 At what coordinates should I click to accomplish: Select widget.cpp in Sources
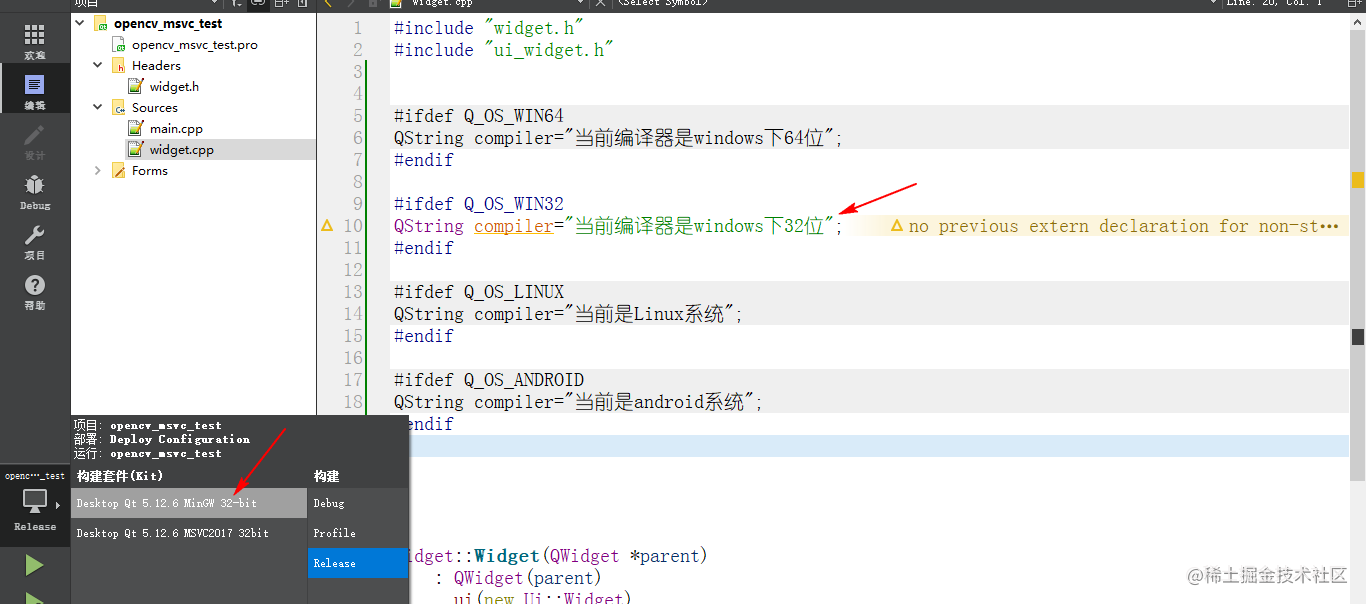coord(181,150)
